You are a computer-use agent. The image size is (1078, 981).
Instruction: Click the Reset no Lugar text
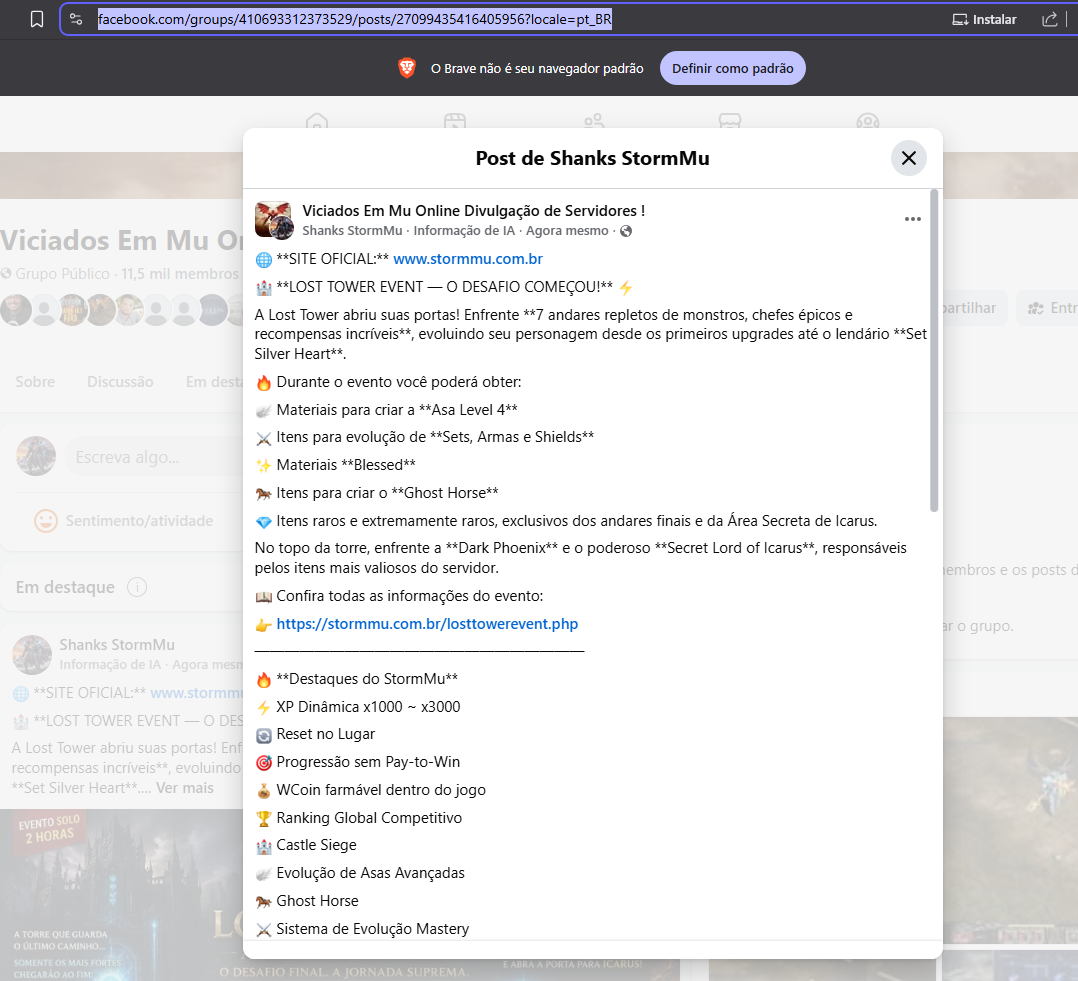coord(325,734)
